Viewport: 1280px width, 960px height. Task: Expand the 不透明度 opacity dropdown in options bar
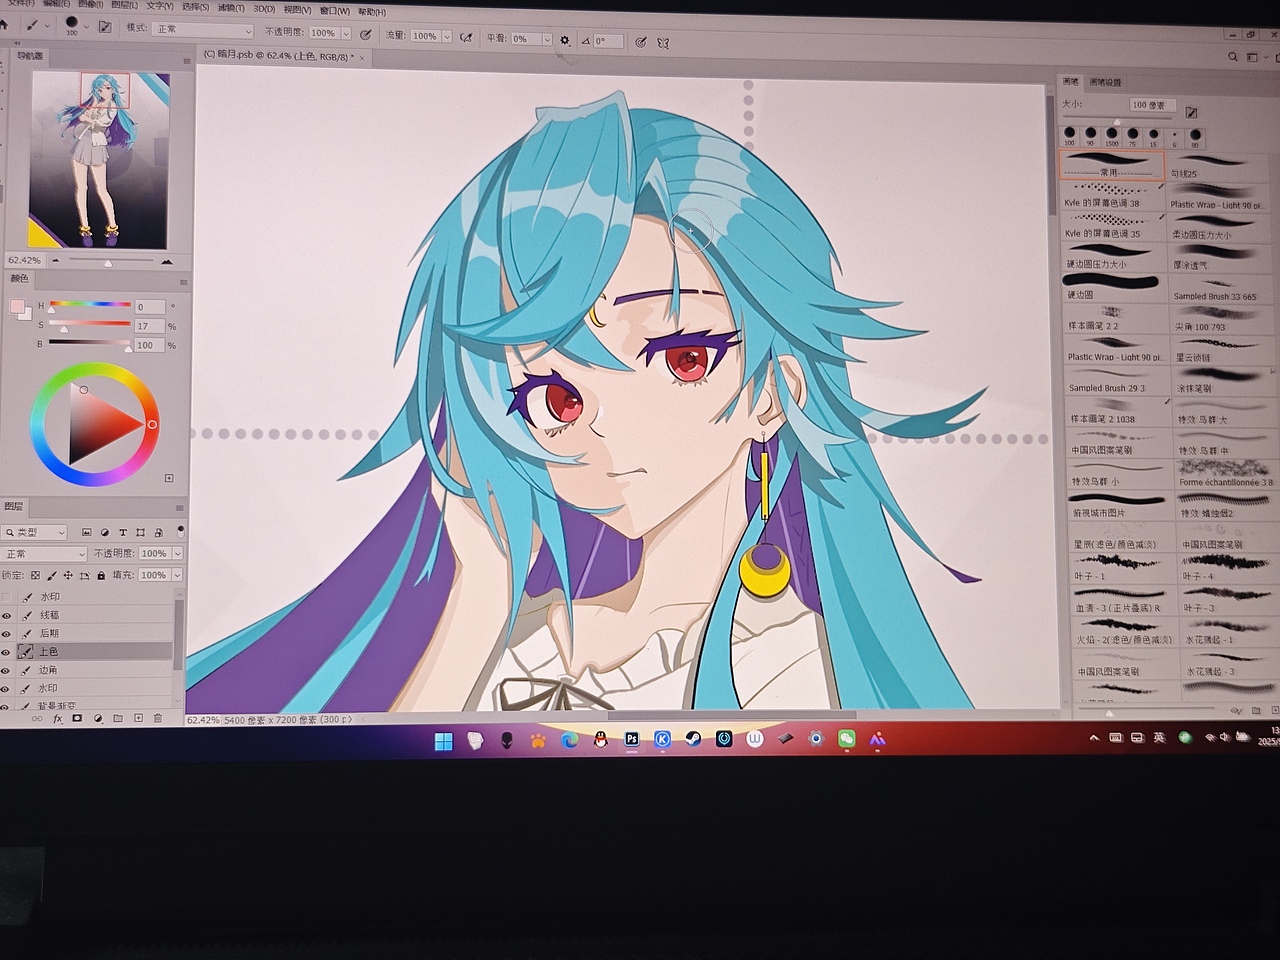tap(346, 33)
